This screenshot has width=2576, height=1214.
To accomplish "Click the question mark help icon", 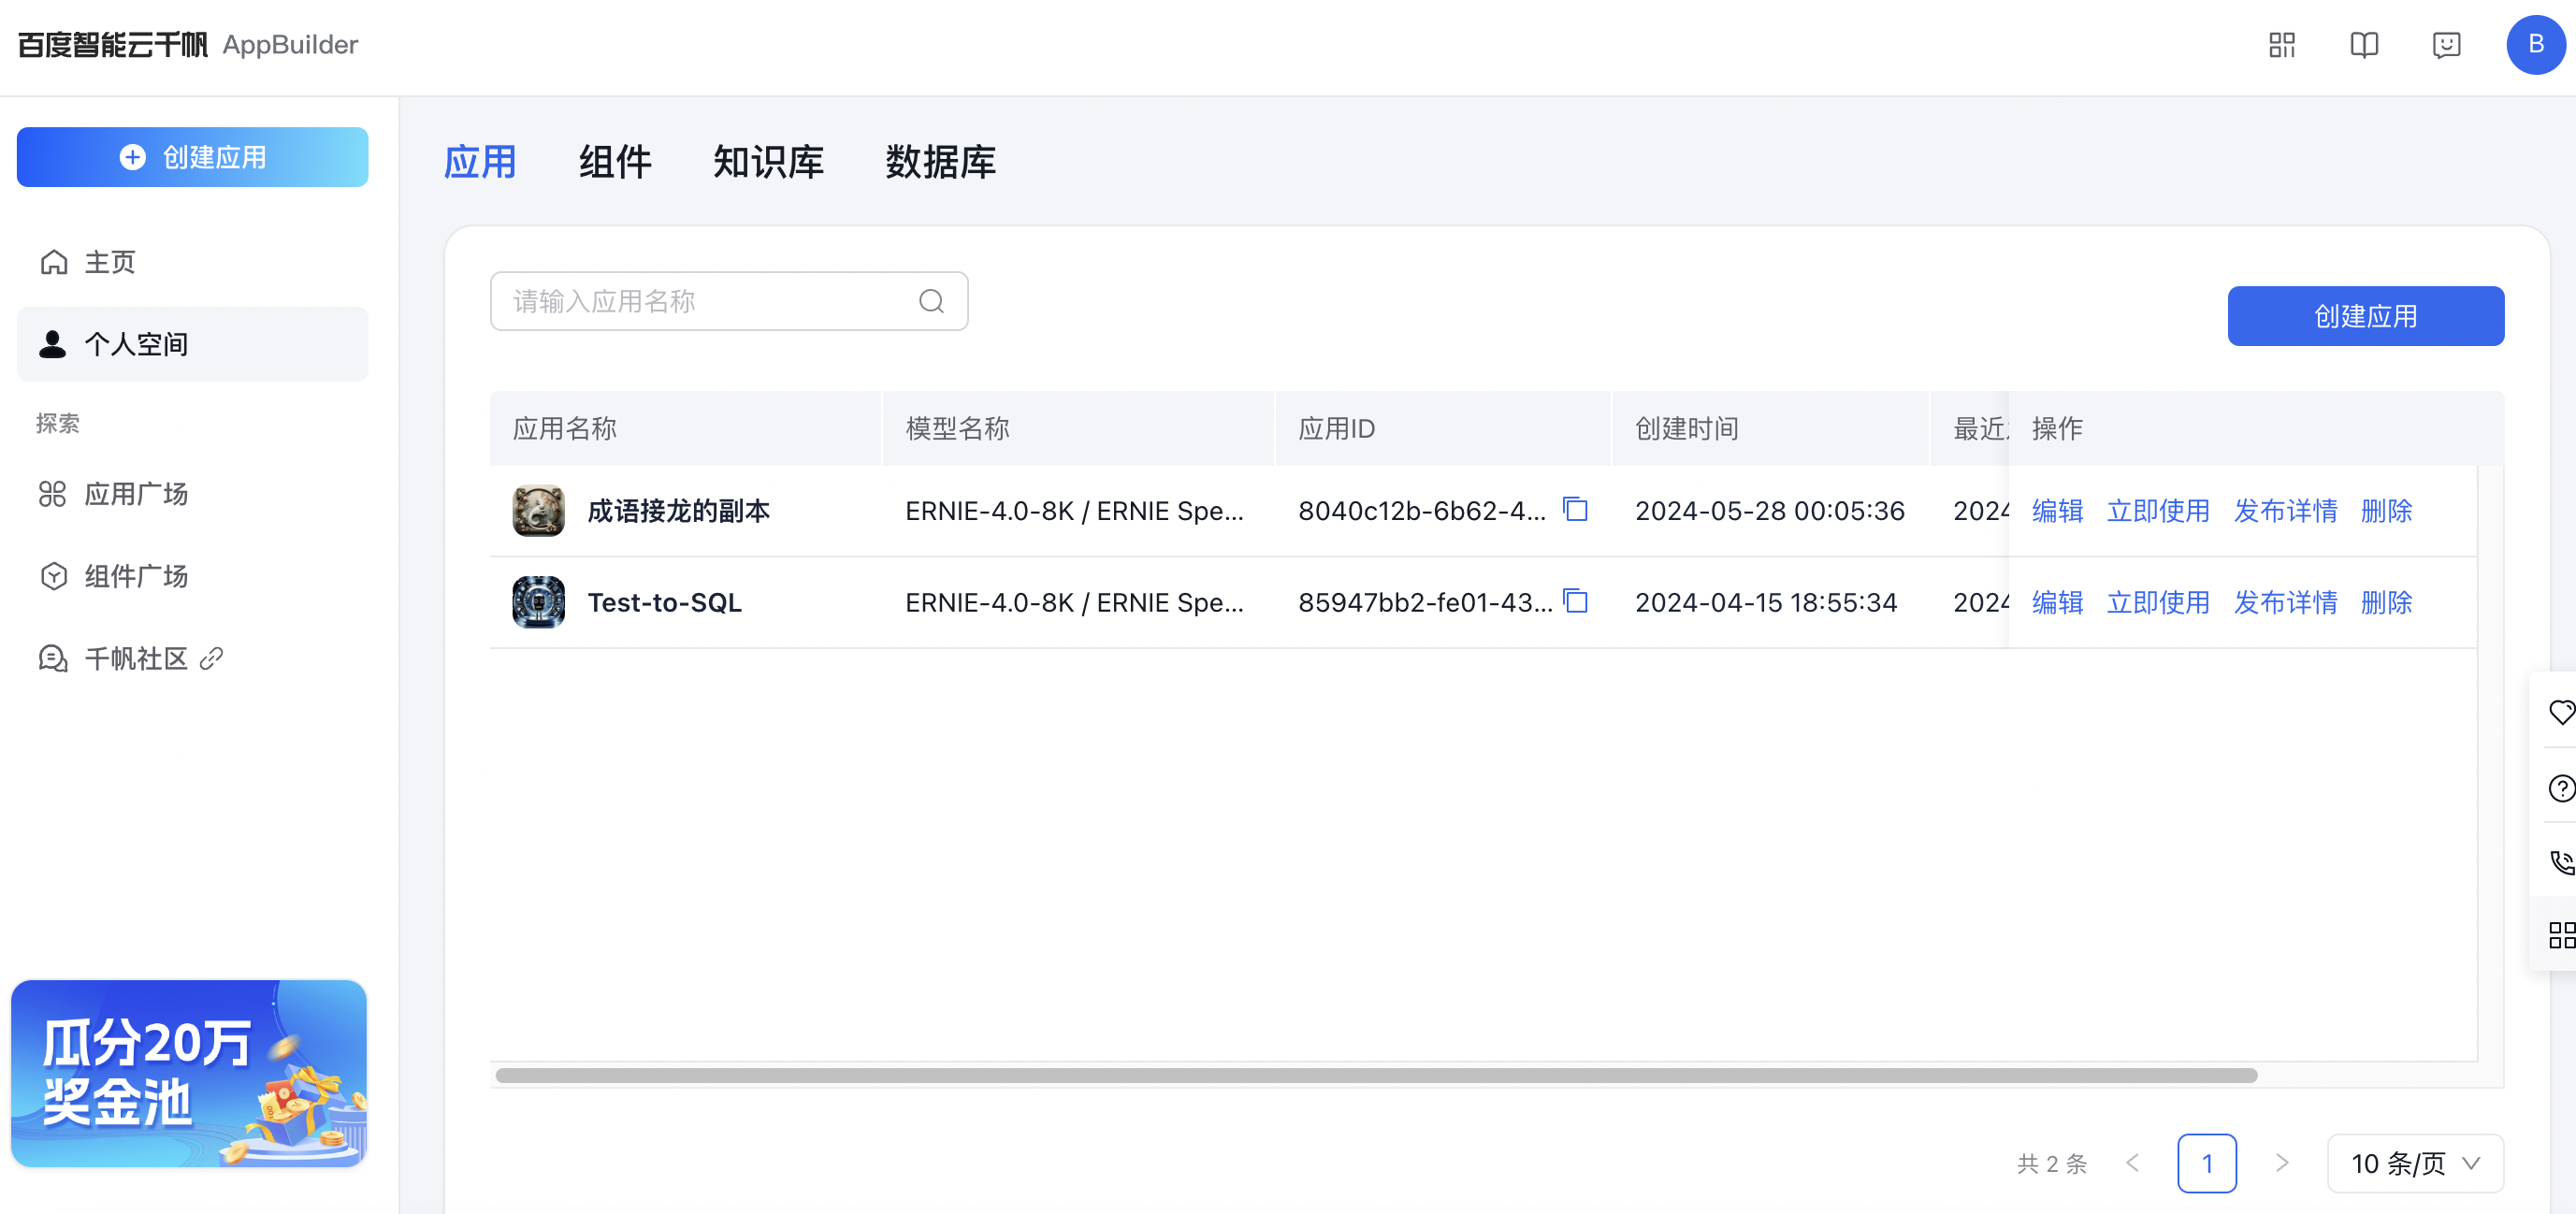I will 2560,788.
